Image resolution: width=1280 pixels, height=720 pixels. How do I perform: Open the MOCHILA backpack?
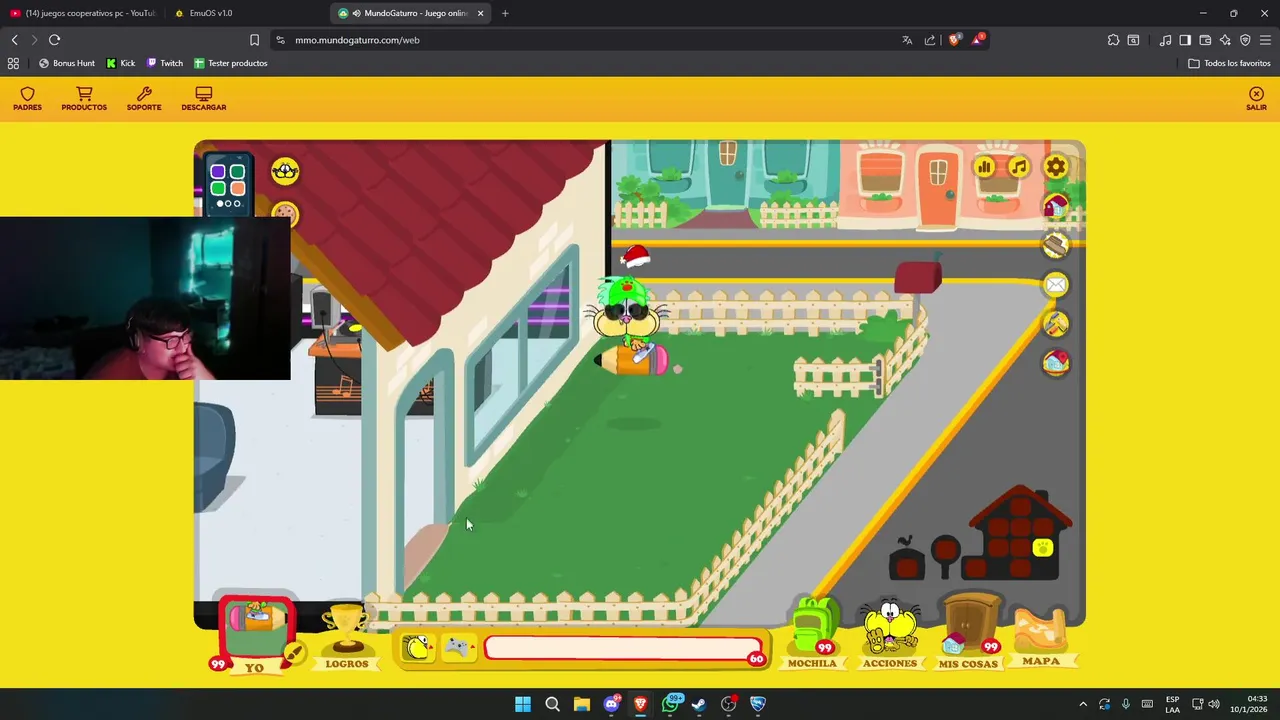[x=812, y=633]
